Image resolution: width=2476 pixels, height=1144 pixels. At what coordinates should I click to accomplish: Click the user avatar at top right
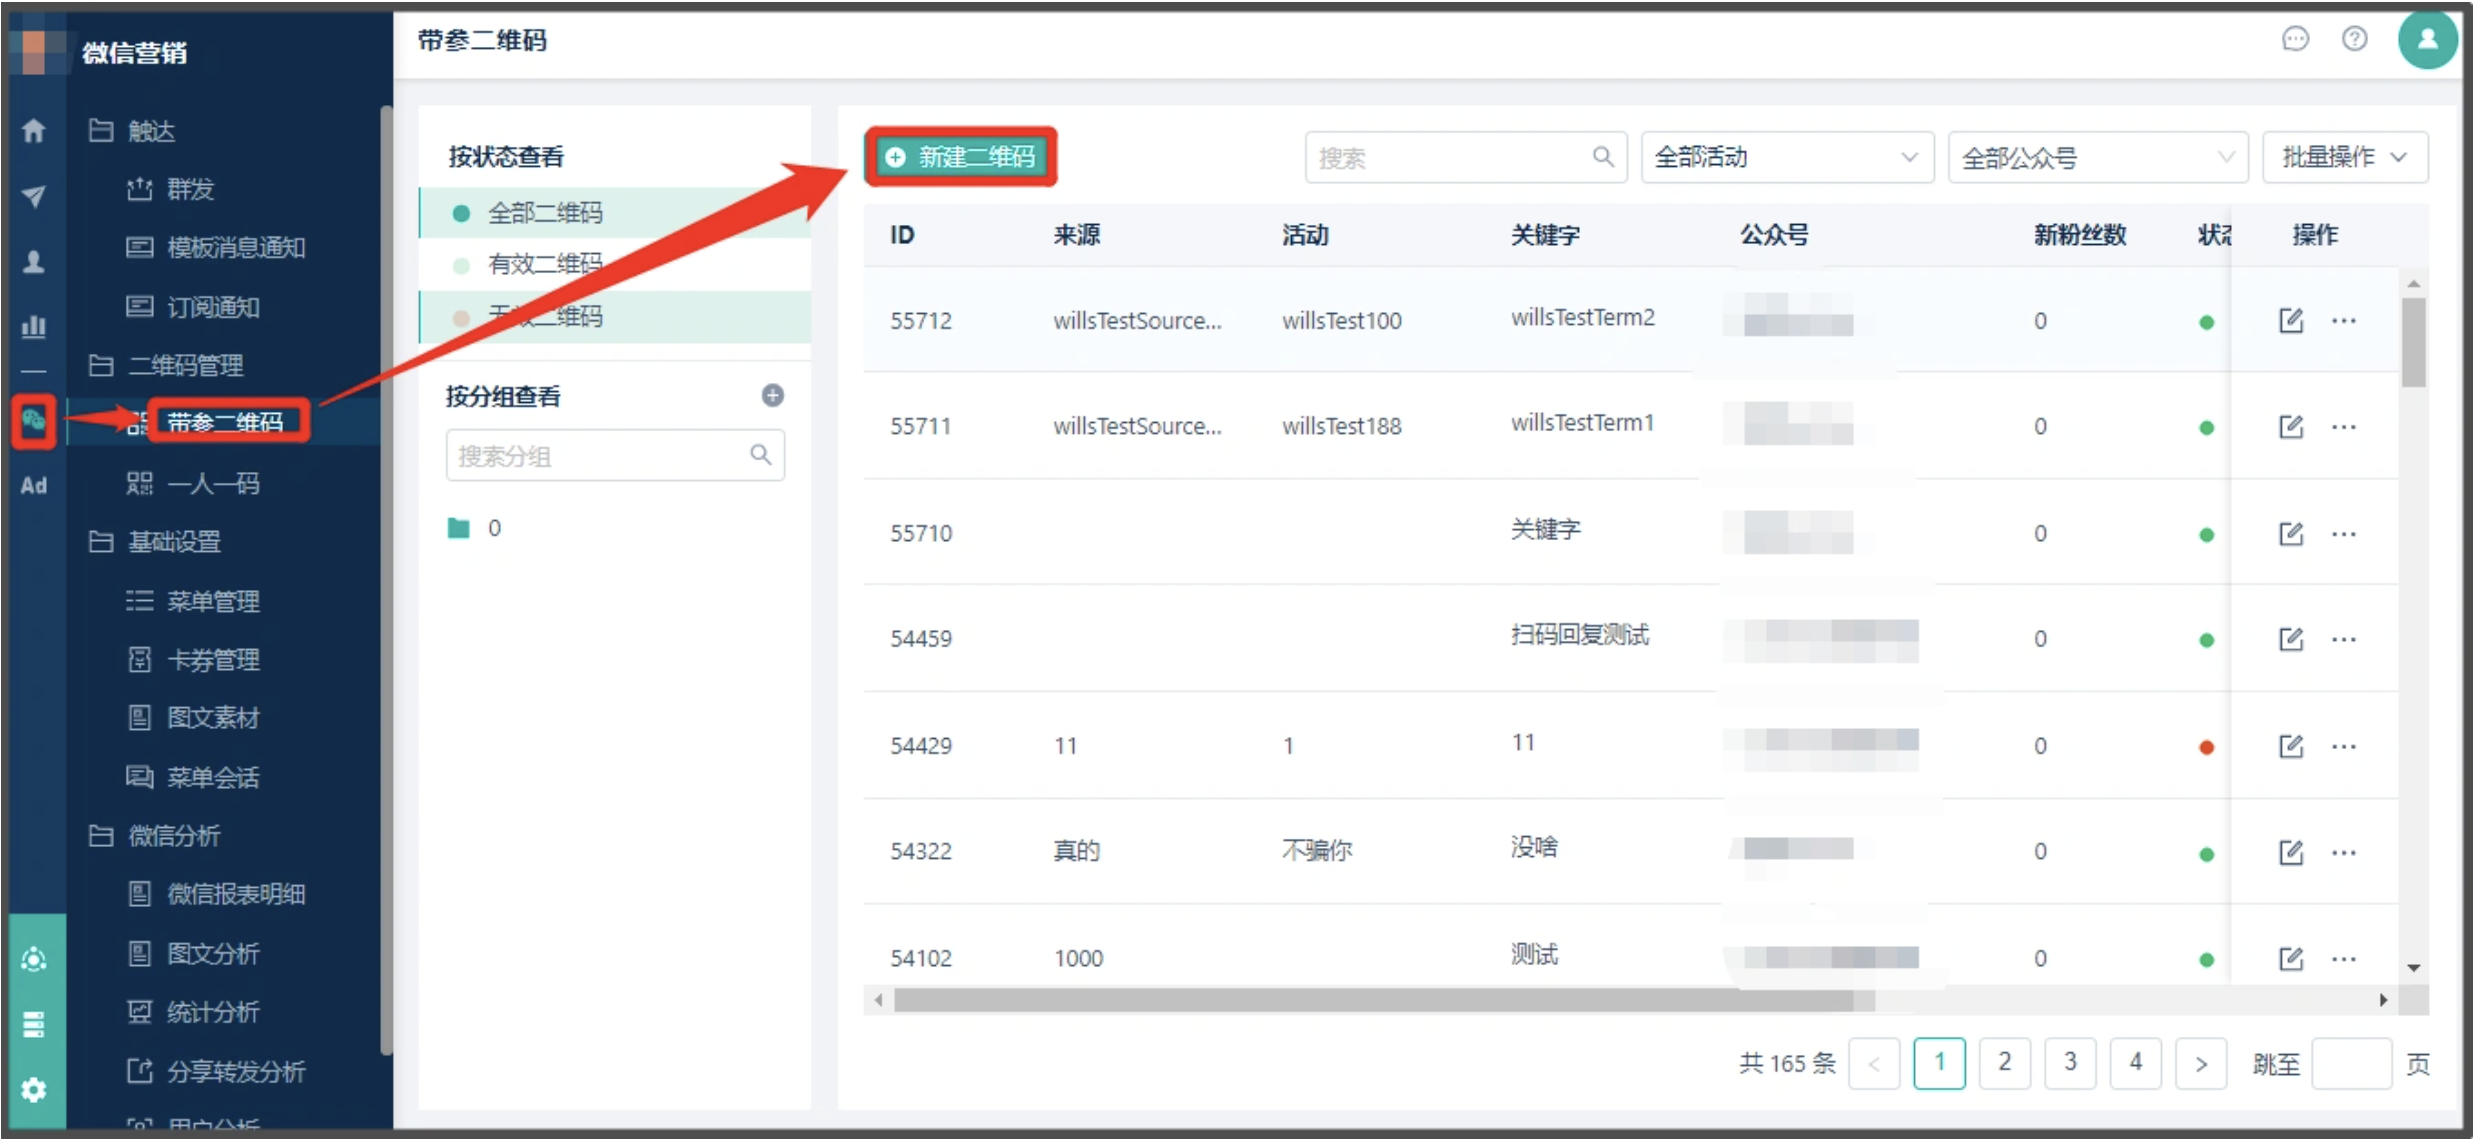pos(2427,40)
